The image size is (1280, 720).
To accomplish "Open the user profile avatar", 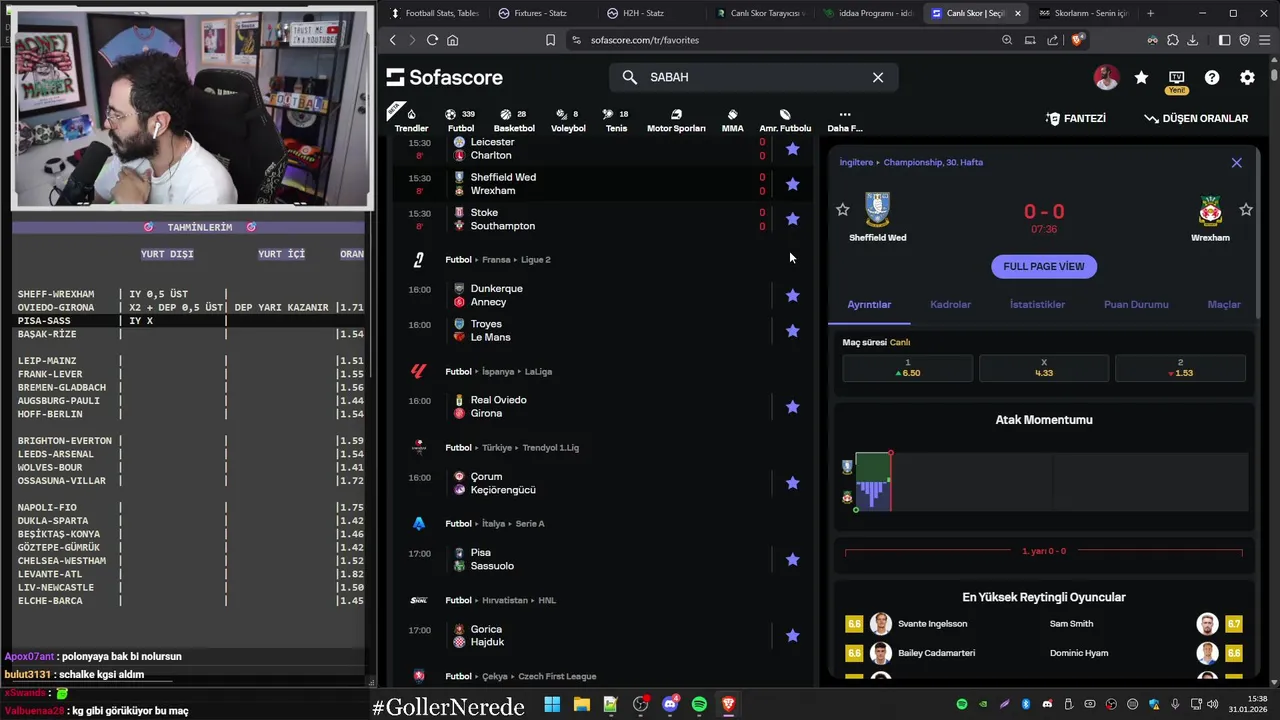I will (1106, 77).
